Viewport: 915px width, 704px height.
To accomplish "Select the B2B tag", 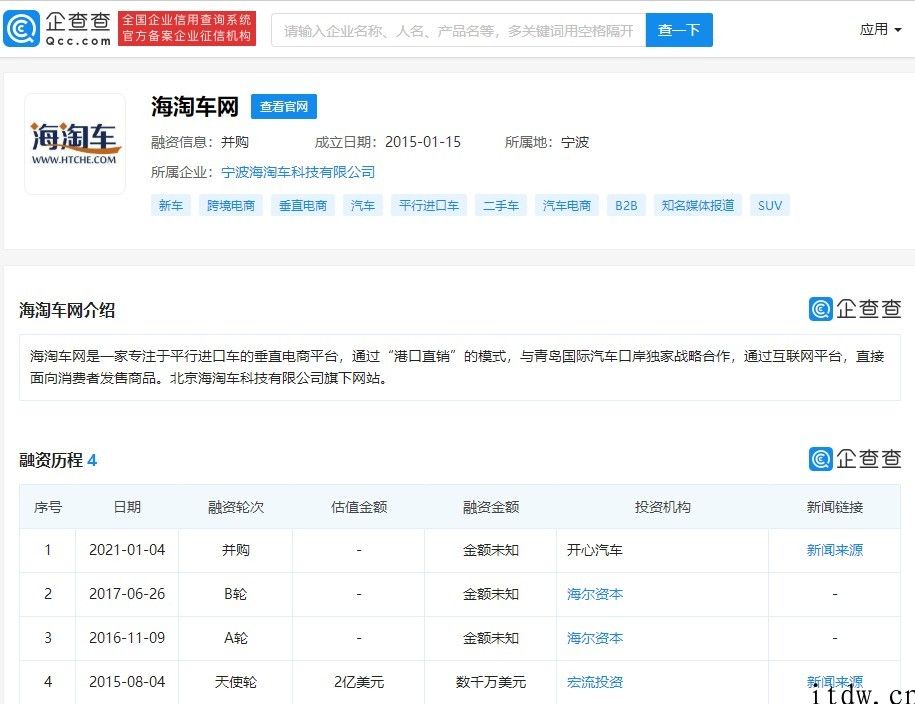I will click(x=626, y=205).
